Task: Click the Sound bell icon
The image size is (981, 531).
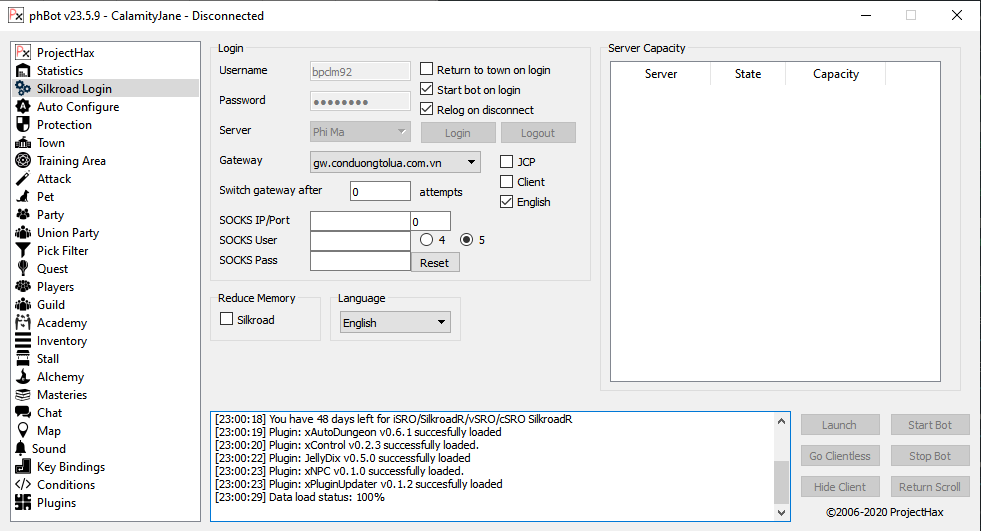Action: click(x=22, y=449)
